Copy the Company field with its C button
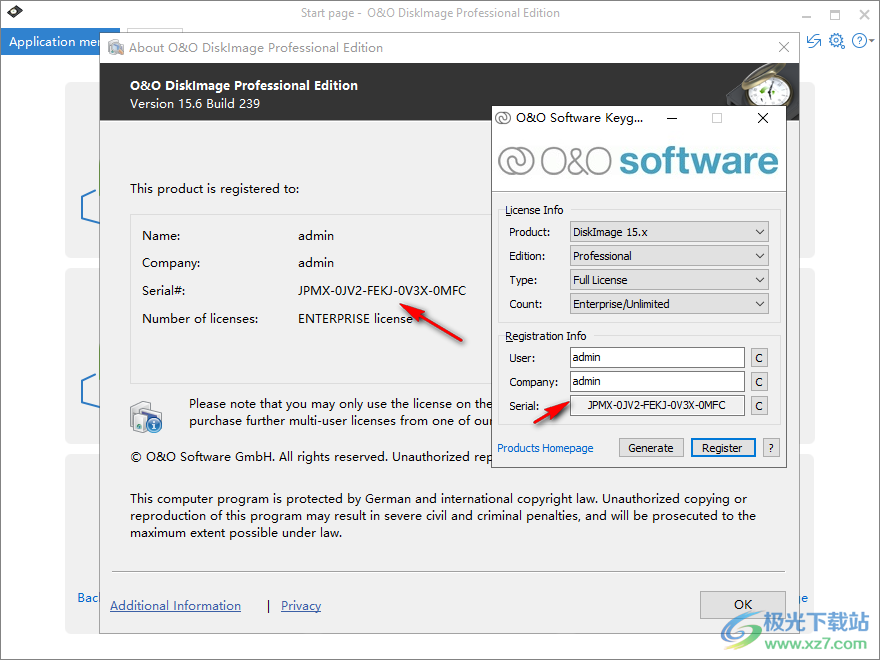Viewport: 880px width, 660px height. pyautogui.click(x=757, y=381)
